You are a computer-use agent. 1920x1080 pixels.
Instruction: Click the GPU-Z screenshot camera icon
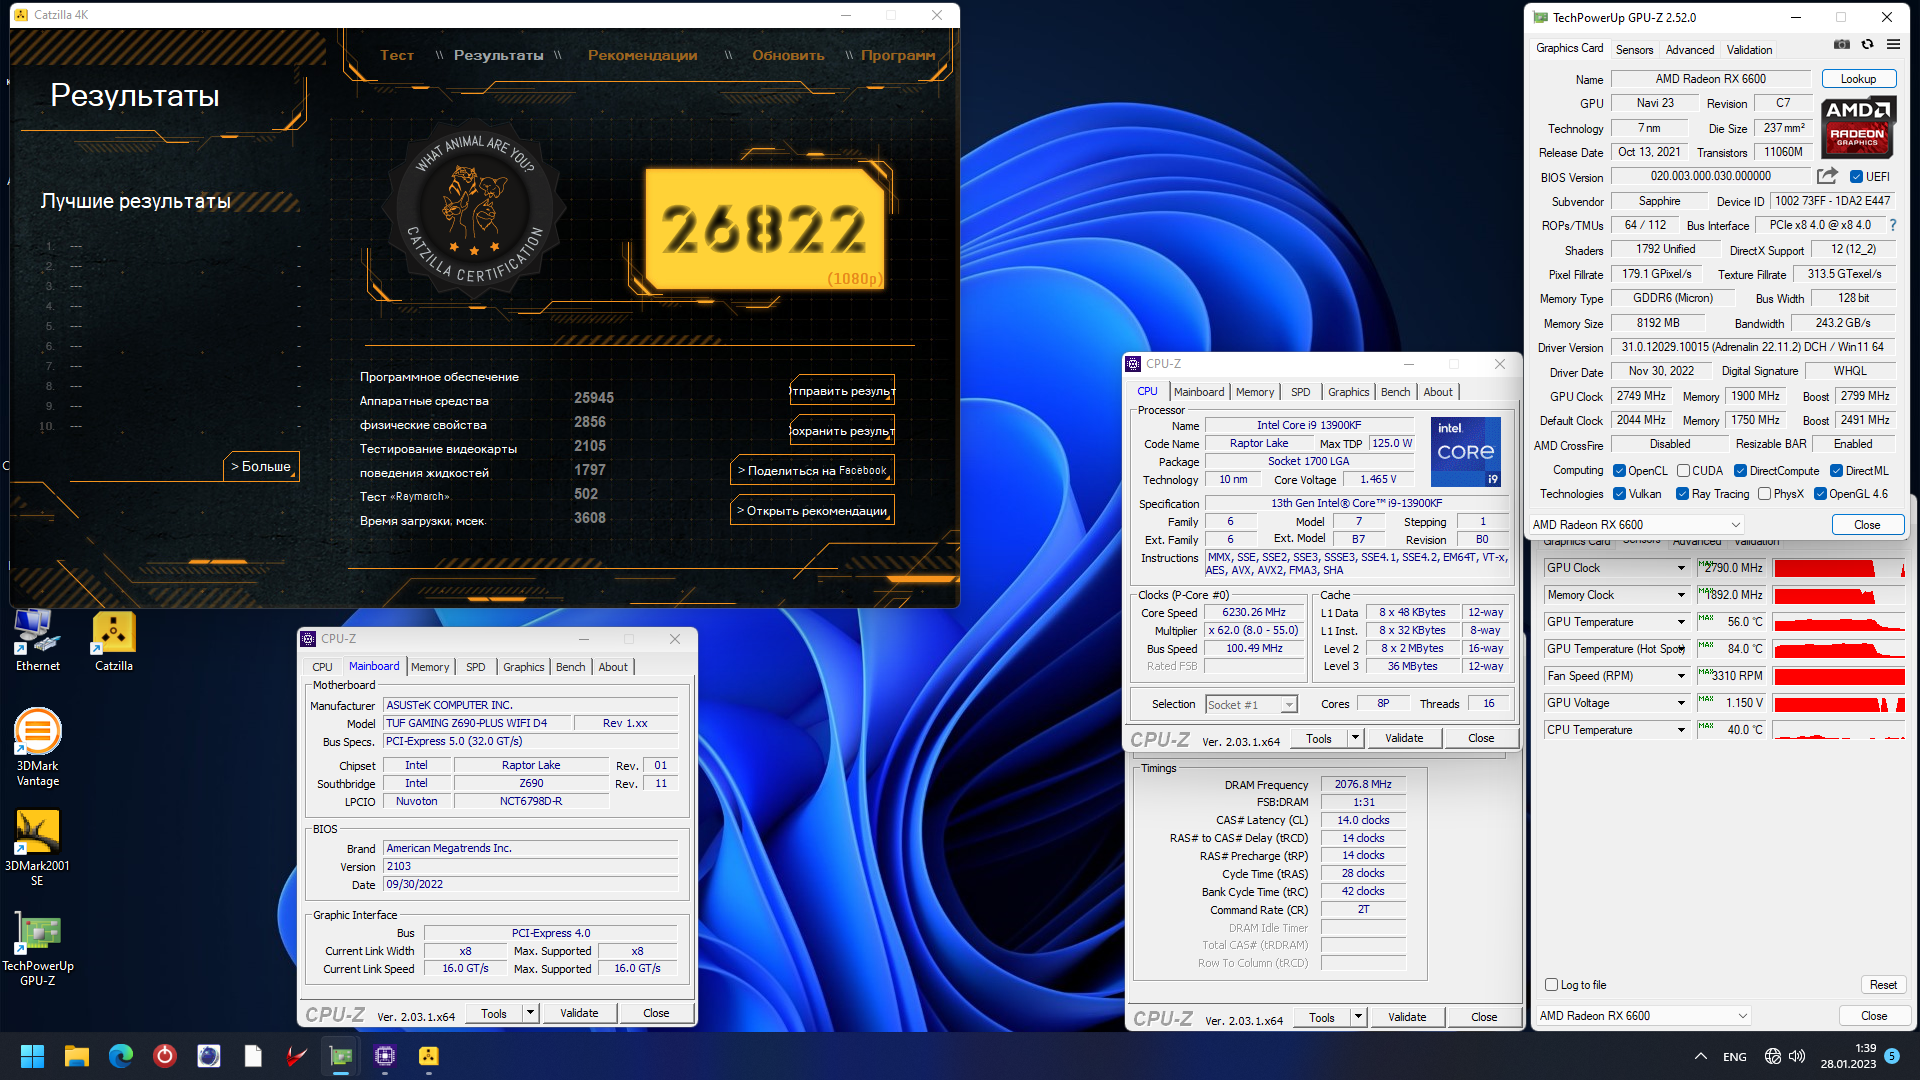click(x=1842, y=45)
